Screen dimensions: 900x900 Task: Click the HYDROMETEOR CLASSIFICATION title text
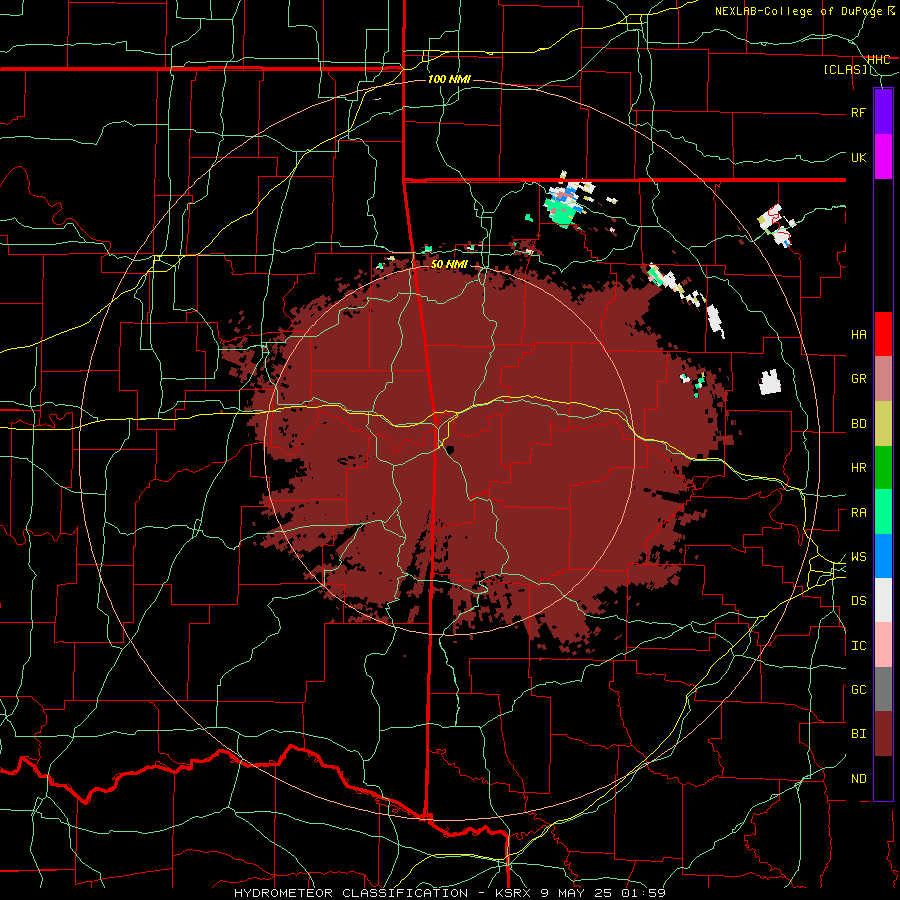pos(351,893)
